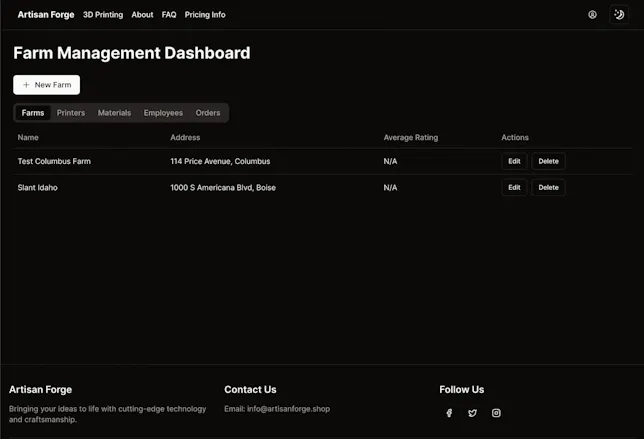644x439 pixels.
Task: Click the Address column header
Action: (x=185, y=138)
